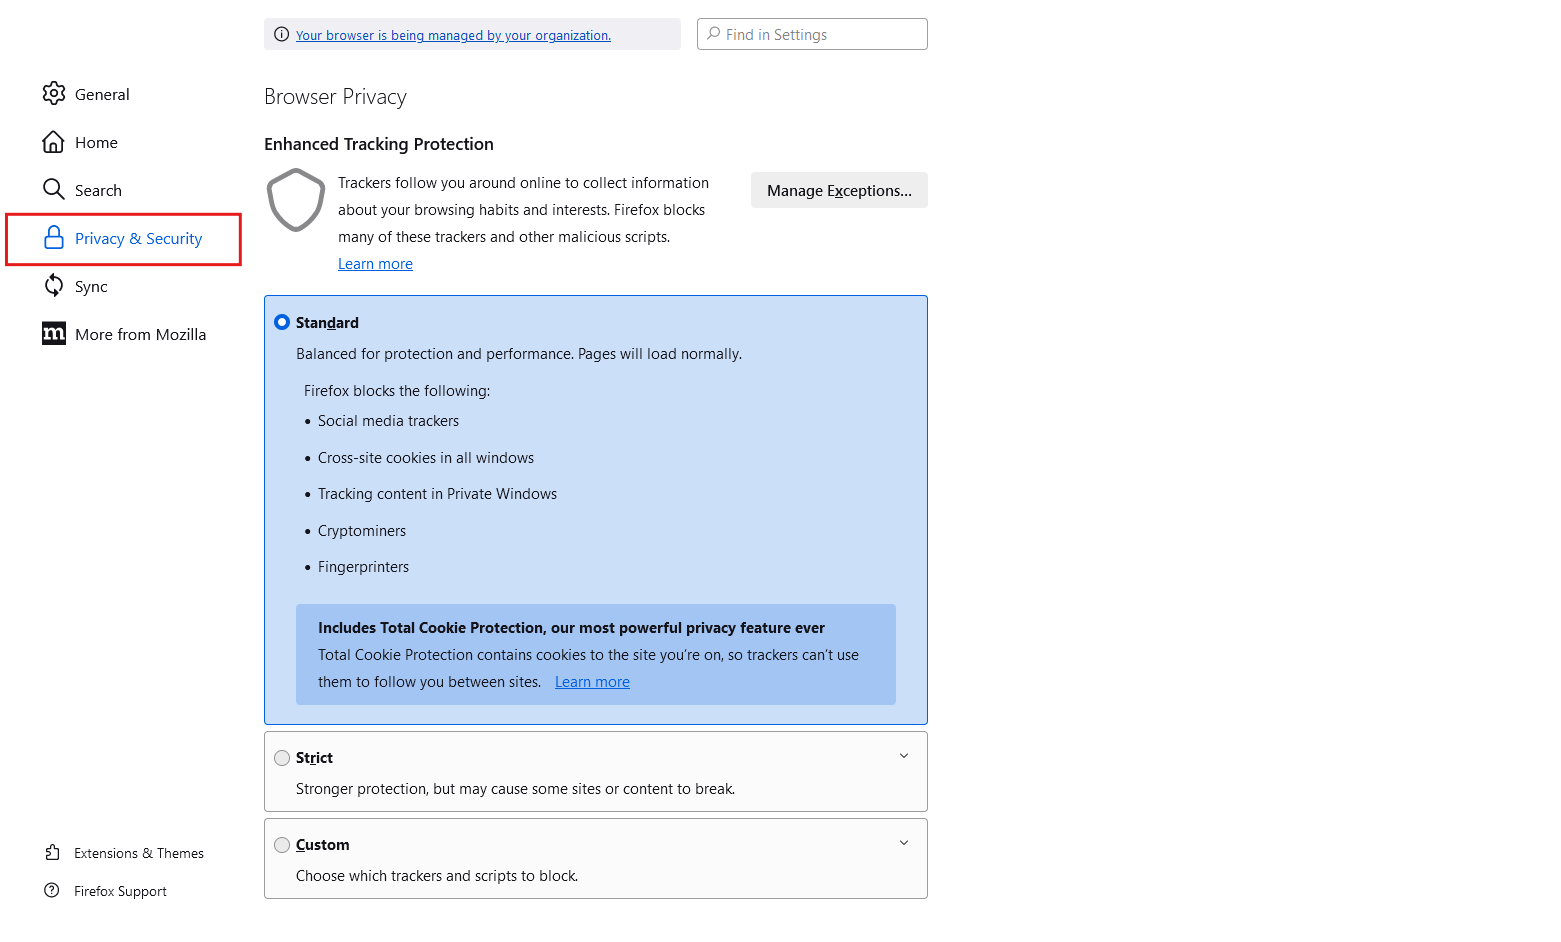Click the Find in Settings search field
This screenshot has height=942, width=1561.
coord(820,35)
